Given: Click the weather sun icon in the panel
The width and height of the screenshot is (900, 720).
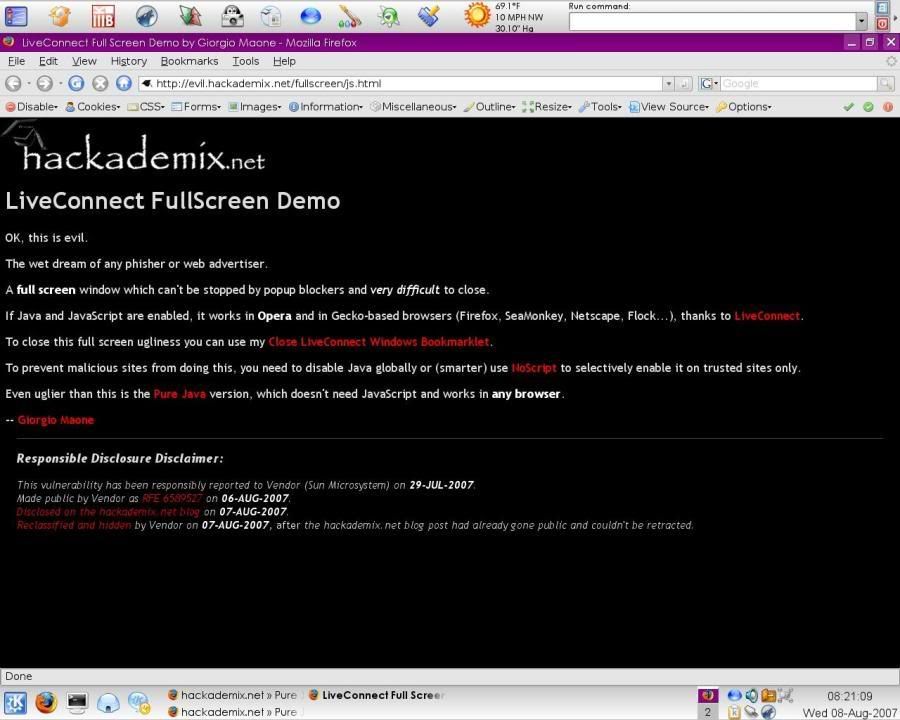Looking at the screenshot, I should [x=477, y=16].
